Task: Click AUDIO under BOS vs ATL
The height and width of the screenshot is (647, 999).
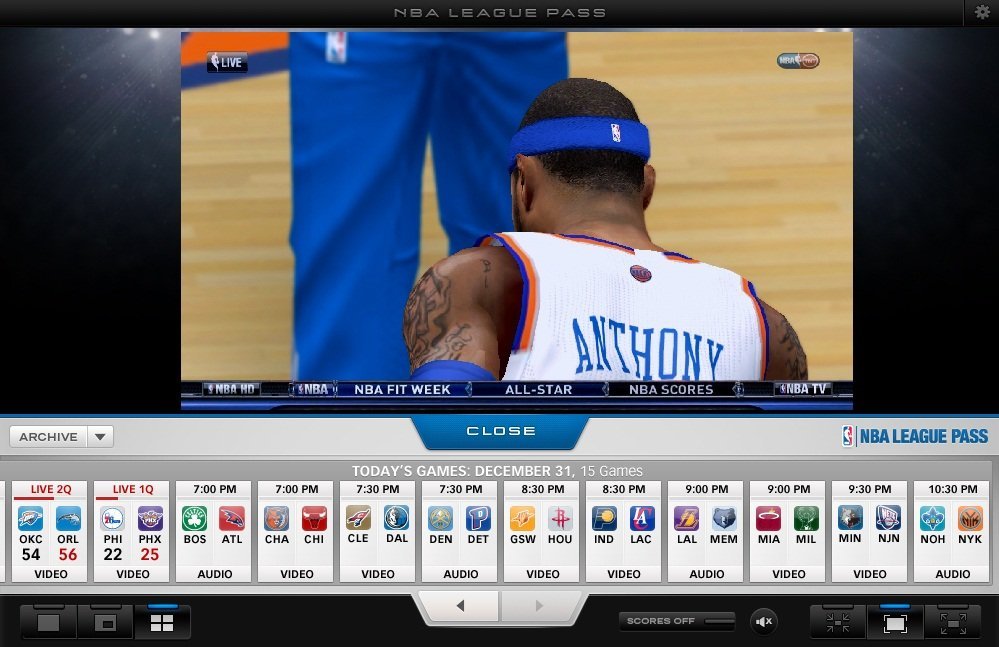Action: pos(215,574)
